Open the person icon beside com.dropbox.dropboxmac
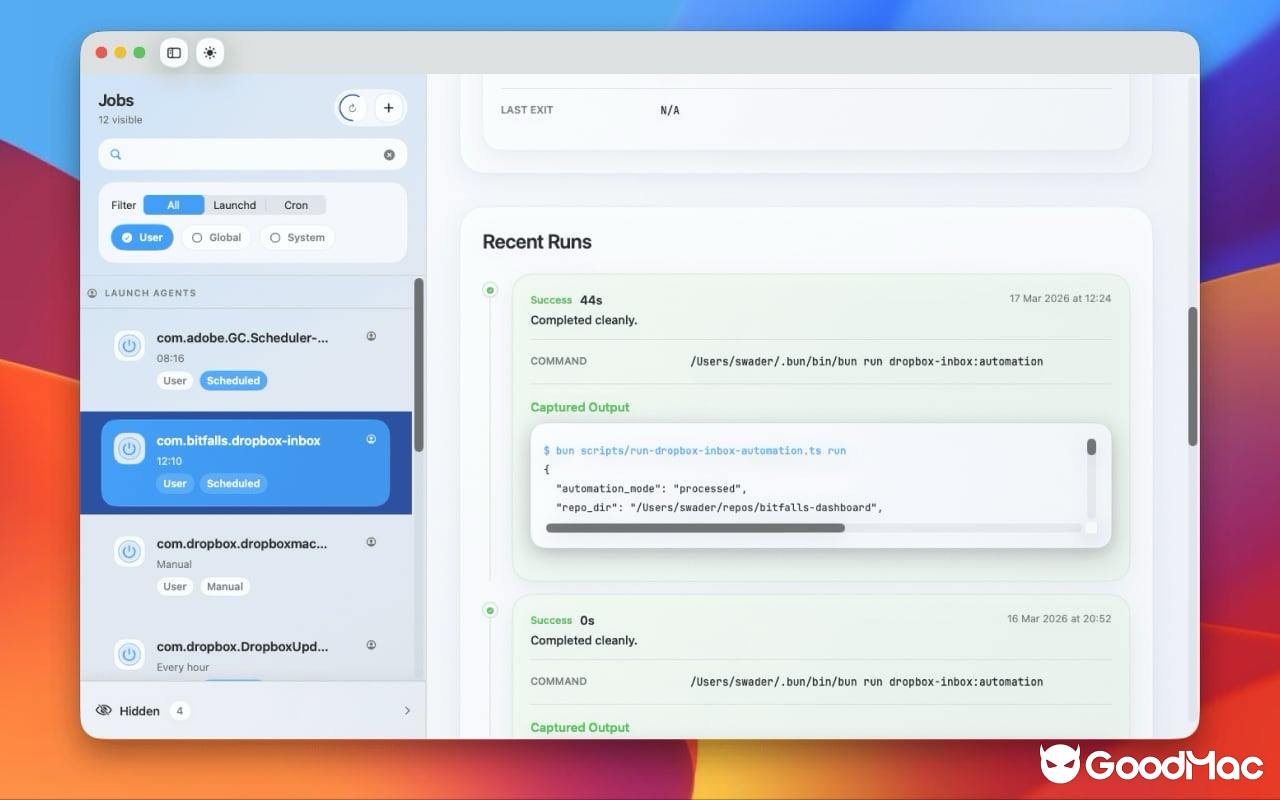This screenshot has height=800, width=1280. 371,541
